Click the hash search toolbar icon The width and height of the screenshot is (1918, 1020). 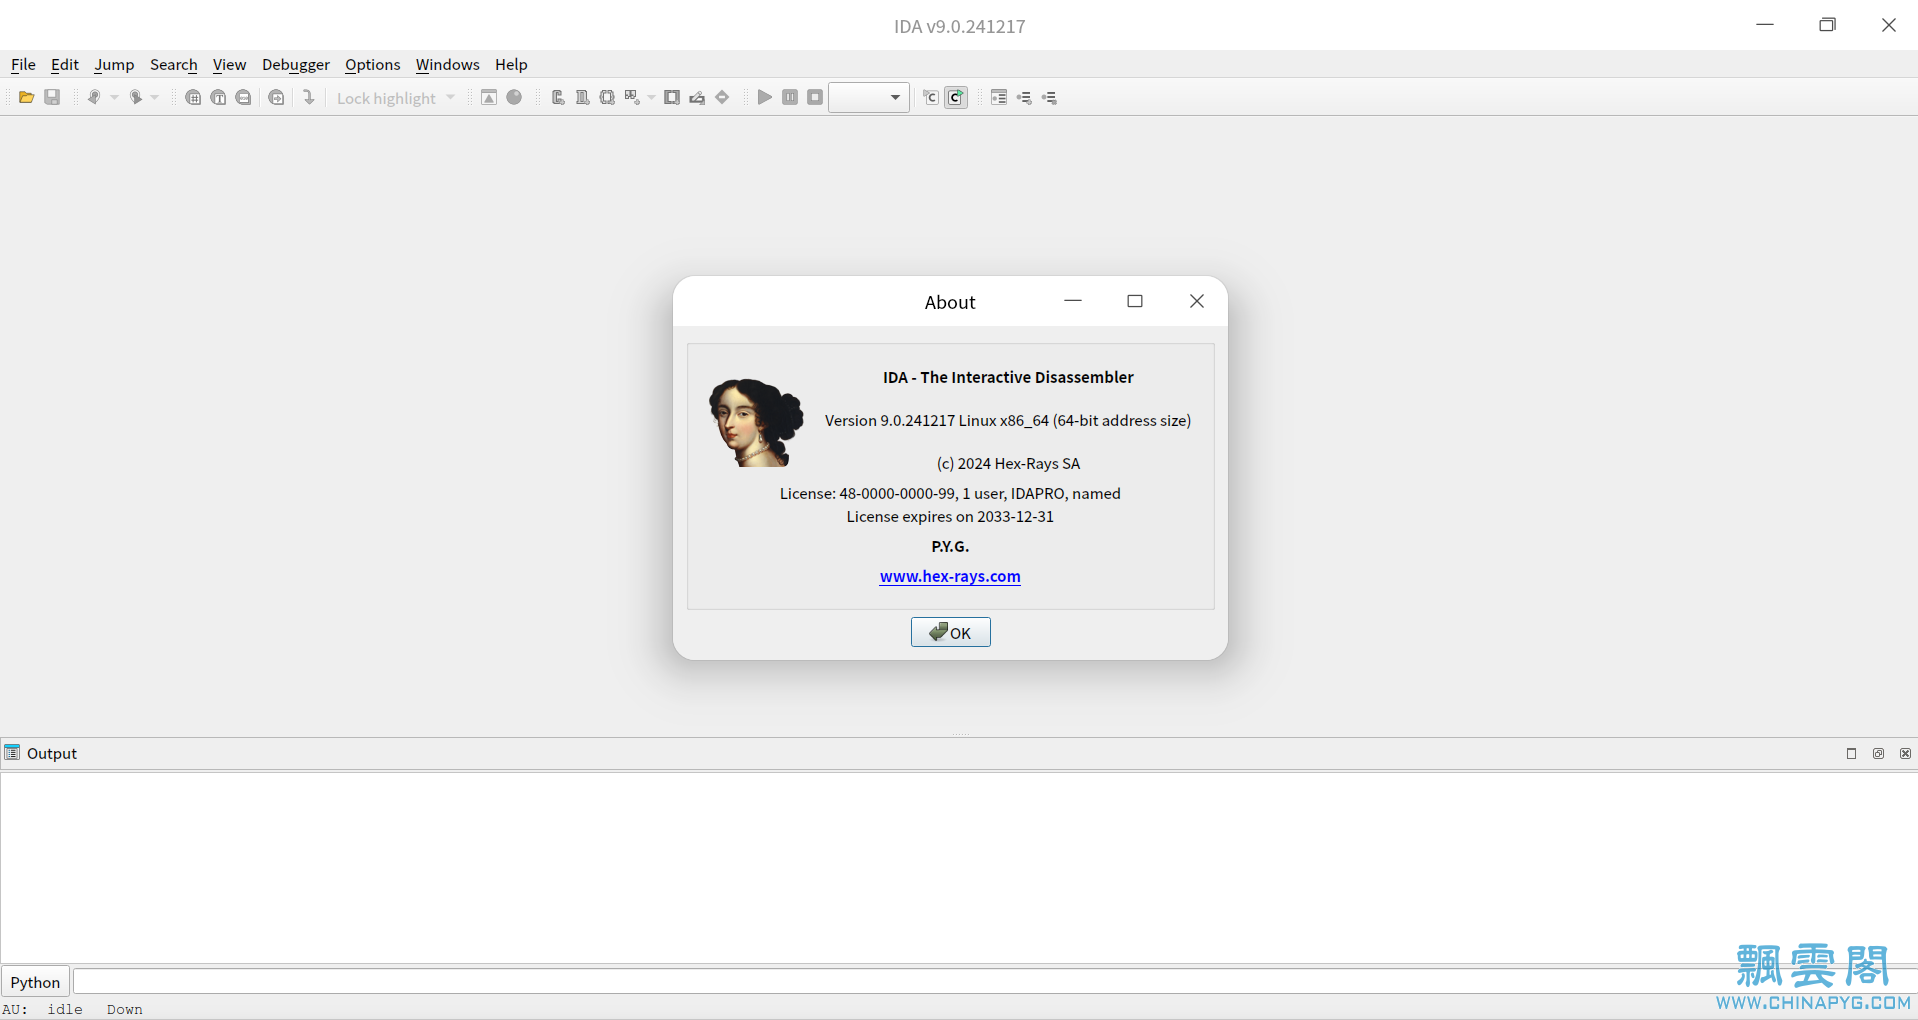point(193,97)
